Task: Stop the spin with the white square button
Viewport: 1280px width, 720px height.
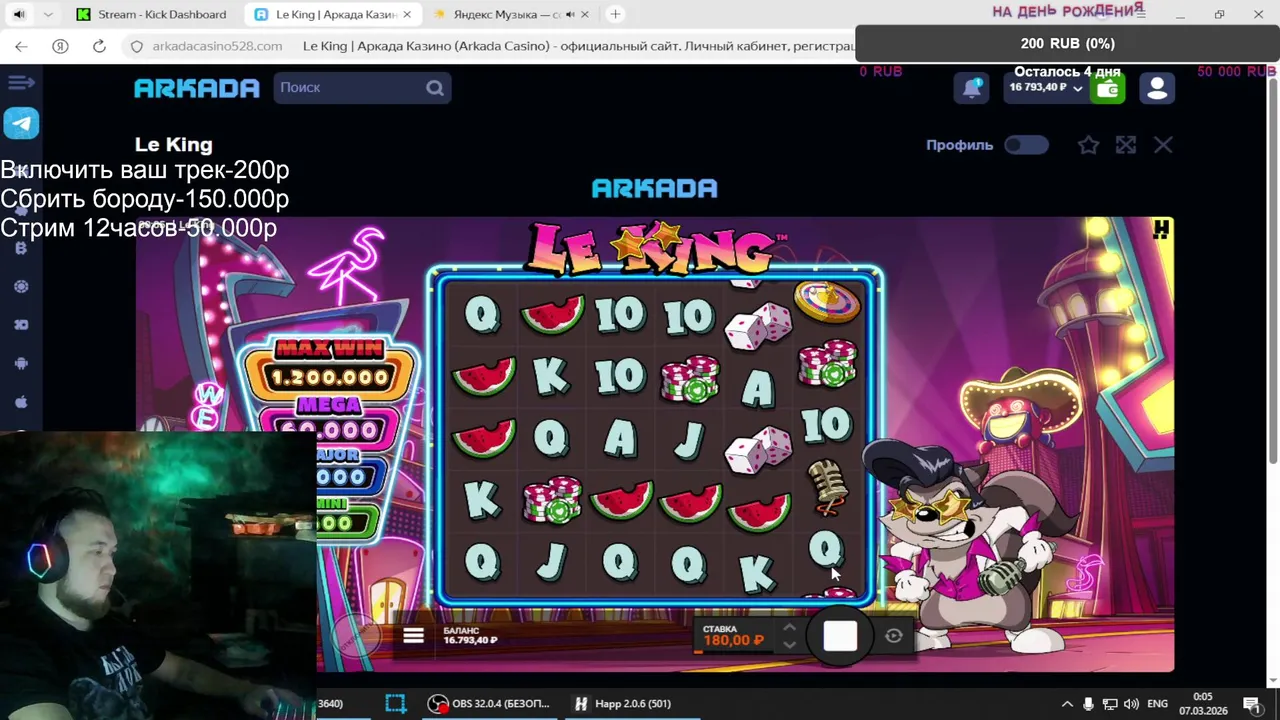Action: click(840, 636)
